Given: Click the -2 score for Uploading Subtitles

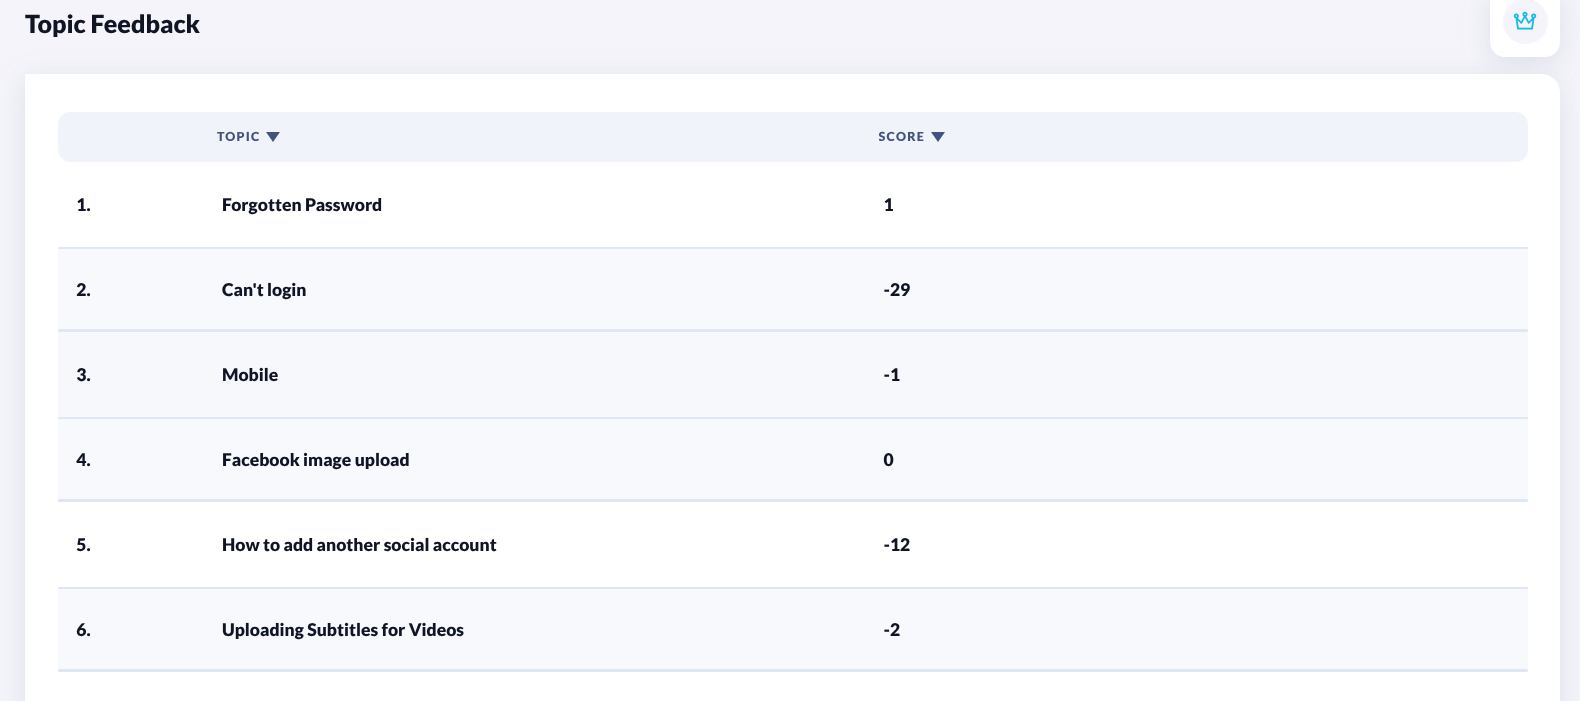Looking at the screenshot, I should (x=891, y=630).
